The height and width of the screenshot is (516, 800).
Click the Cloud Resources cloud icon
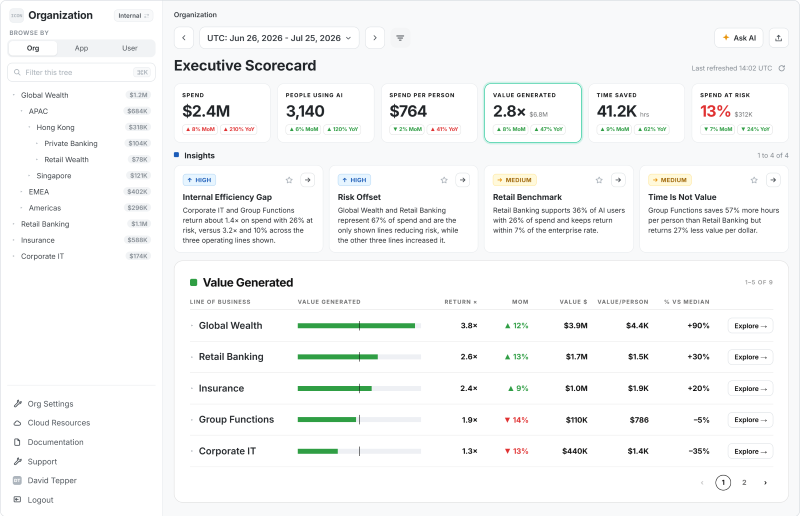pyautogui.click(x=17, y=423)
